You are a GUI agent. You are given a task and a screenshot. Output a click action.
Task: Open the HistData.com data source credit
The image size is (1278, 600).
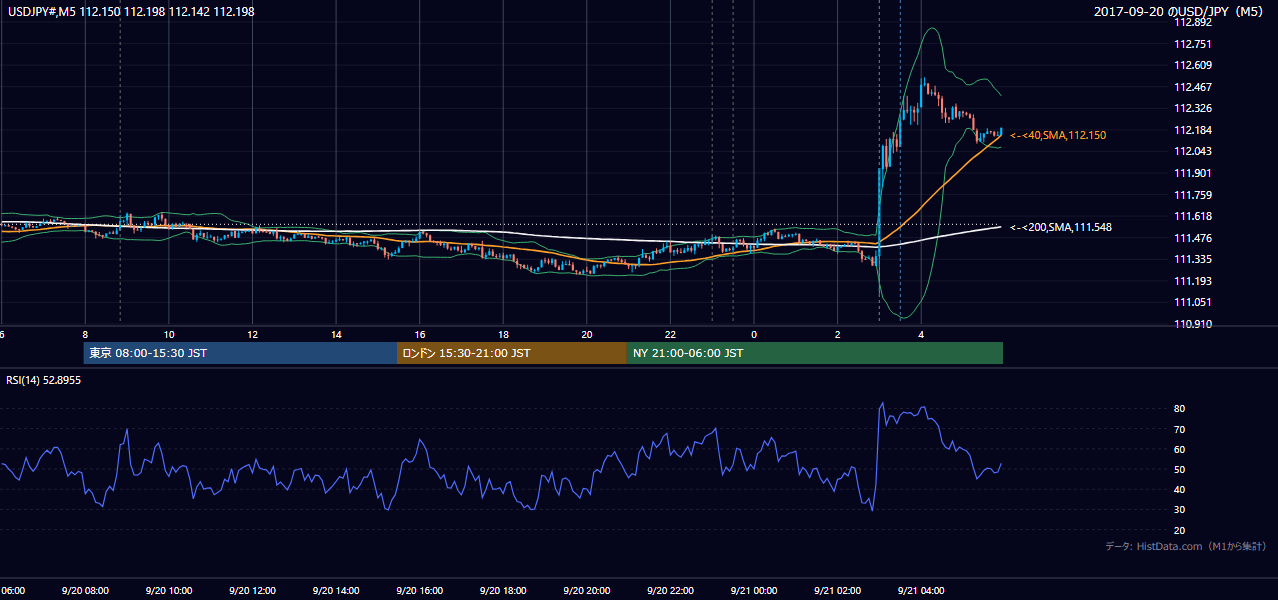pyautogui.click(x=1186, y=546)
